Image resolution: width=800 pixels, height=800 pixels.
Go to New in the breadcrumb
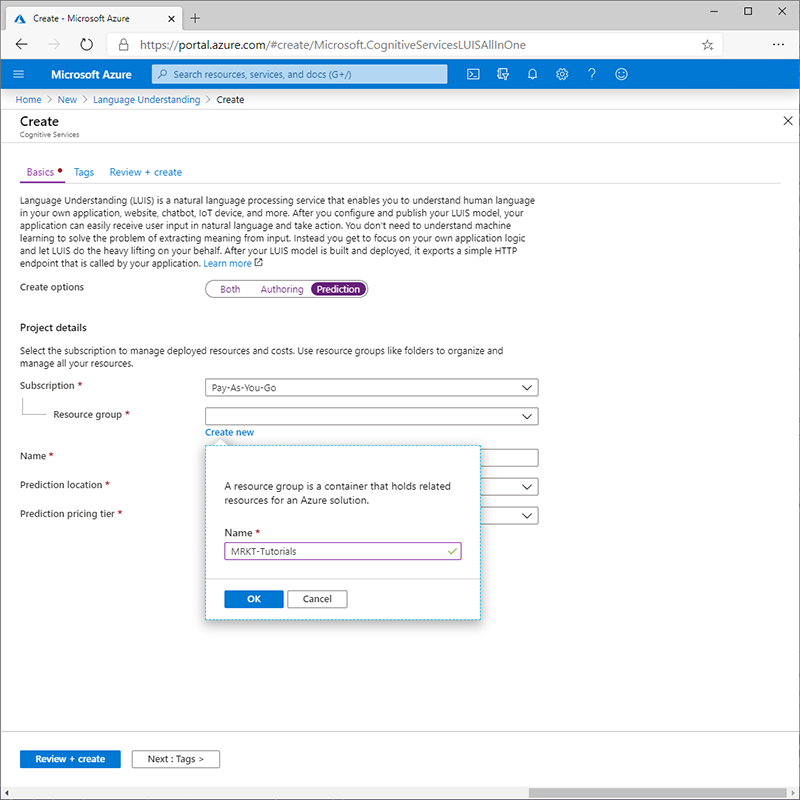[x=67, y=99]
